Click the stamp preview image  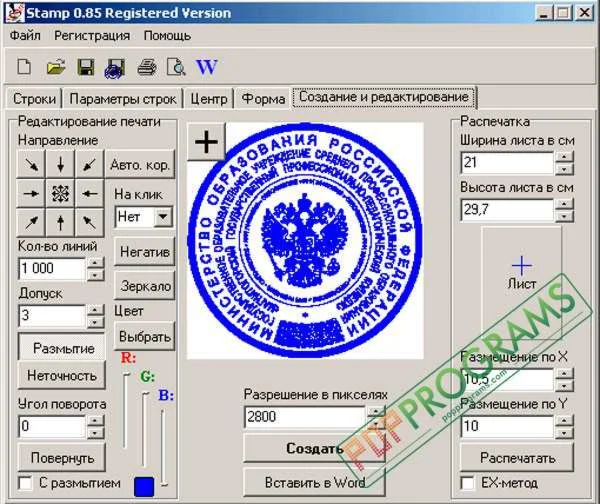tap(305, 241)
